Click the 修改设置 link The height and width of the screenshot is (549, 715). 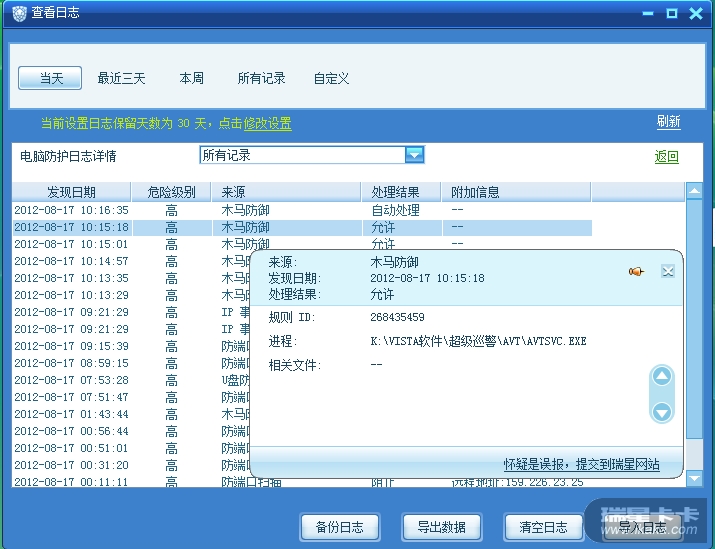[268, 124]
